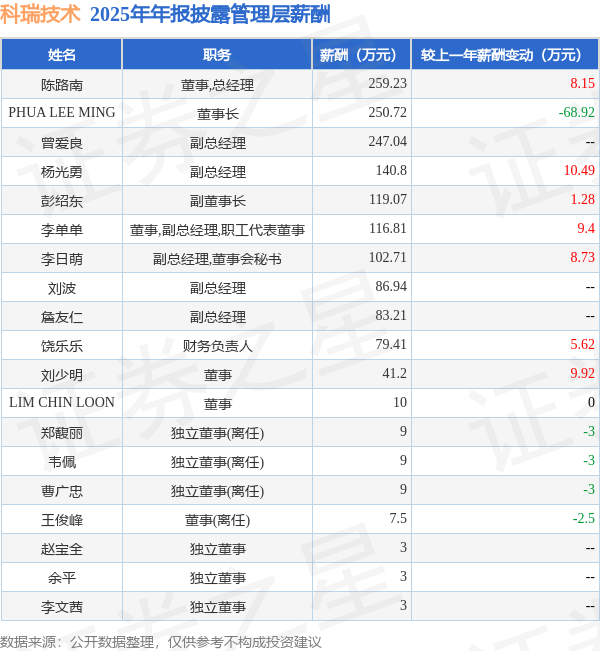Image resolution: width=600 pixels, height=651 pixels.
Task: Select the name 李日萌
Action: tap(62, 259)
